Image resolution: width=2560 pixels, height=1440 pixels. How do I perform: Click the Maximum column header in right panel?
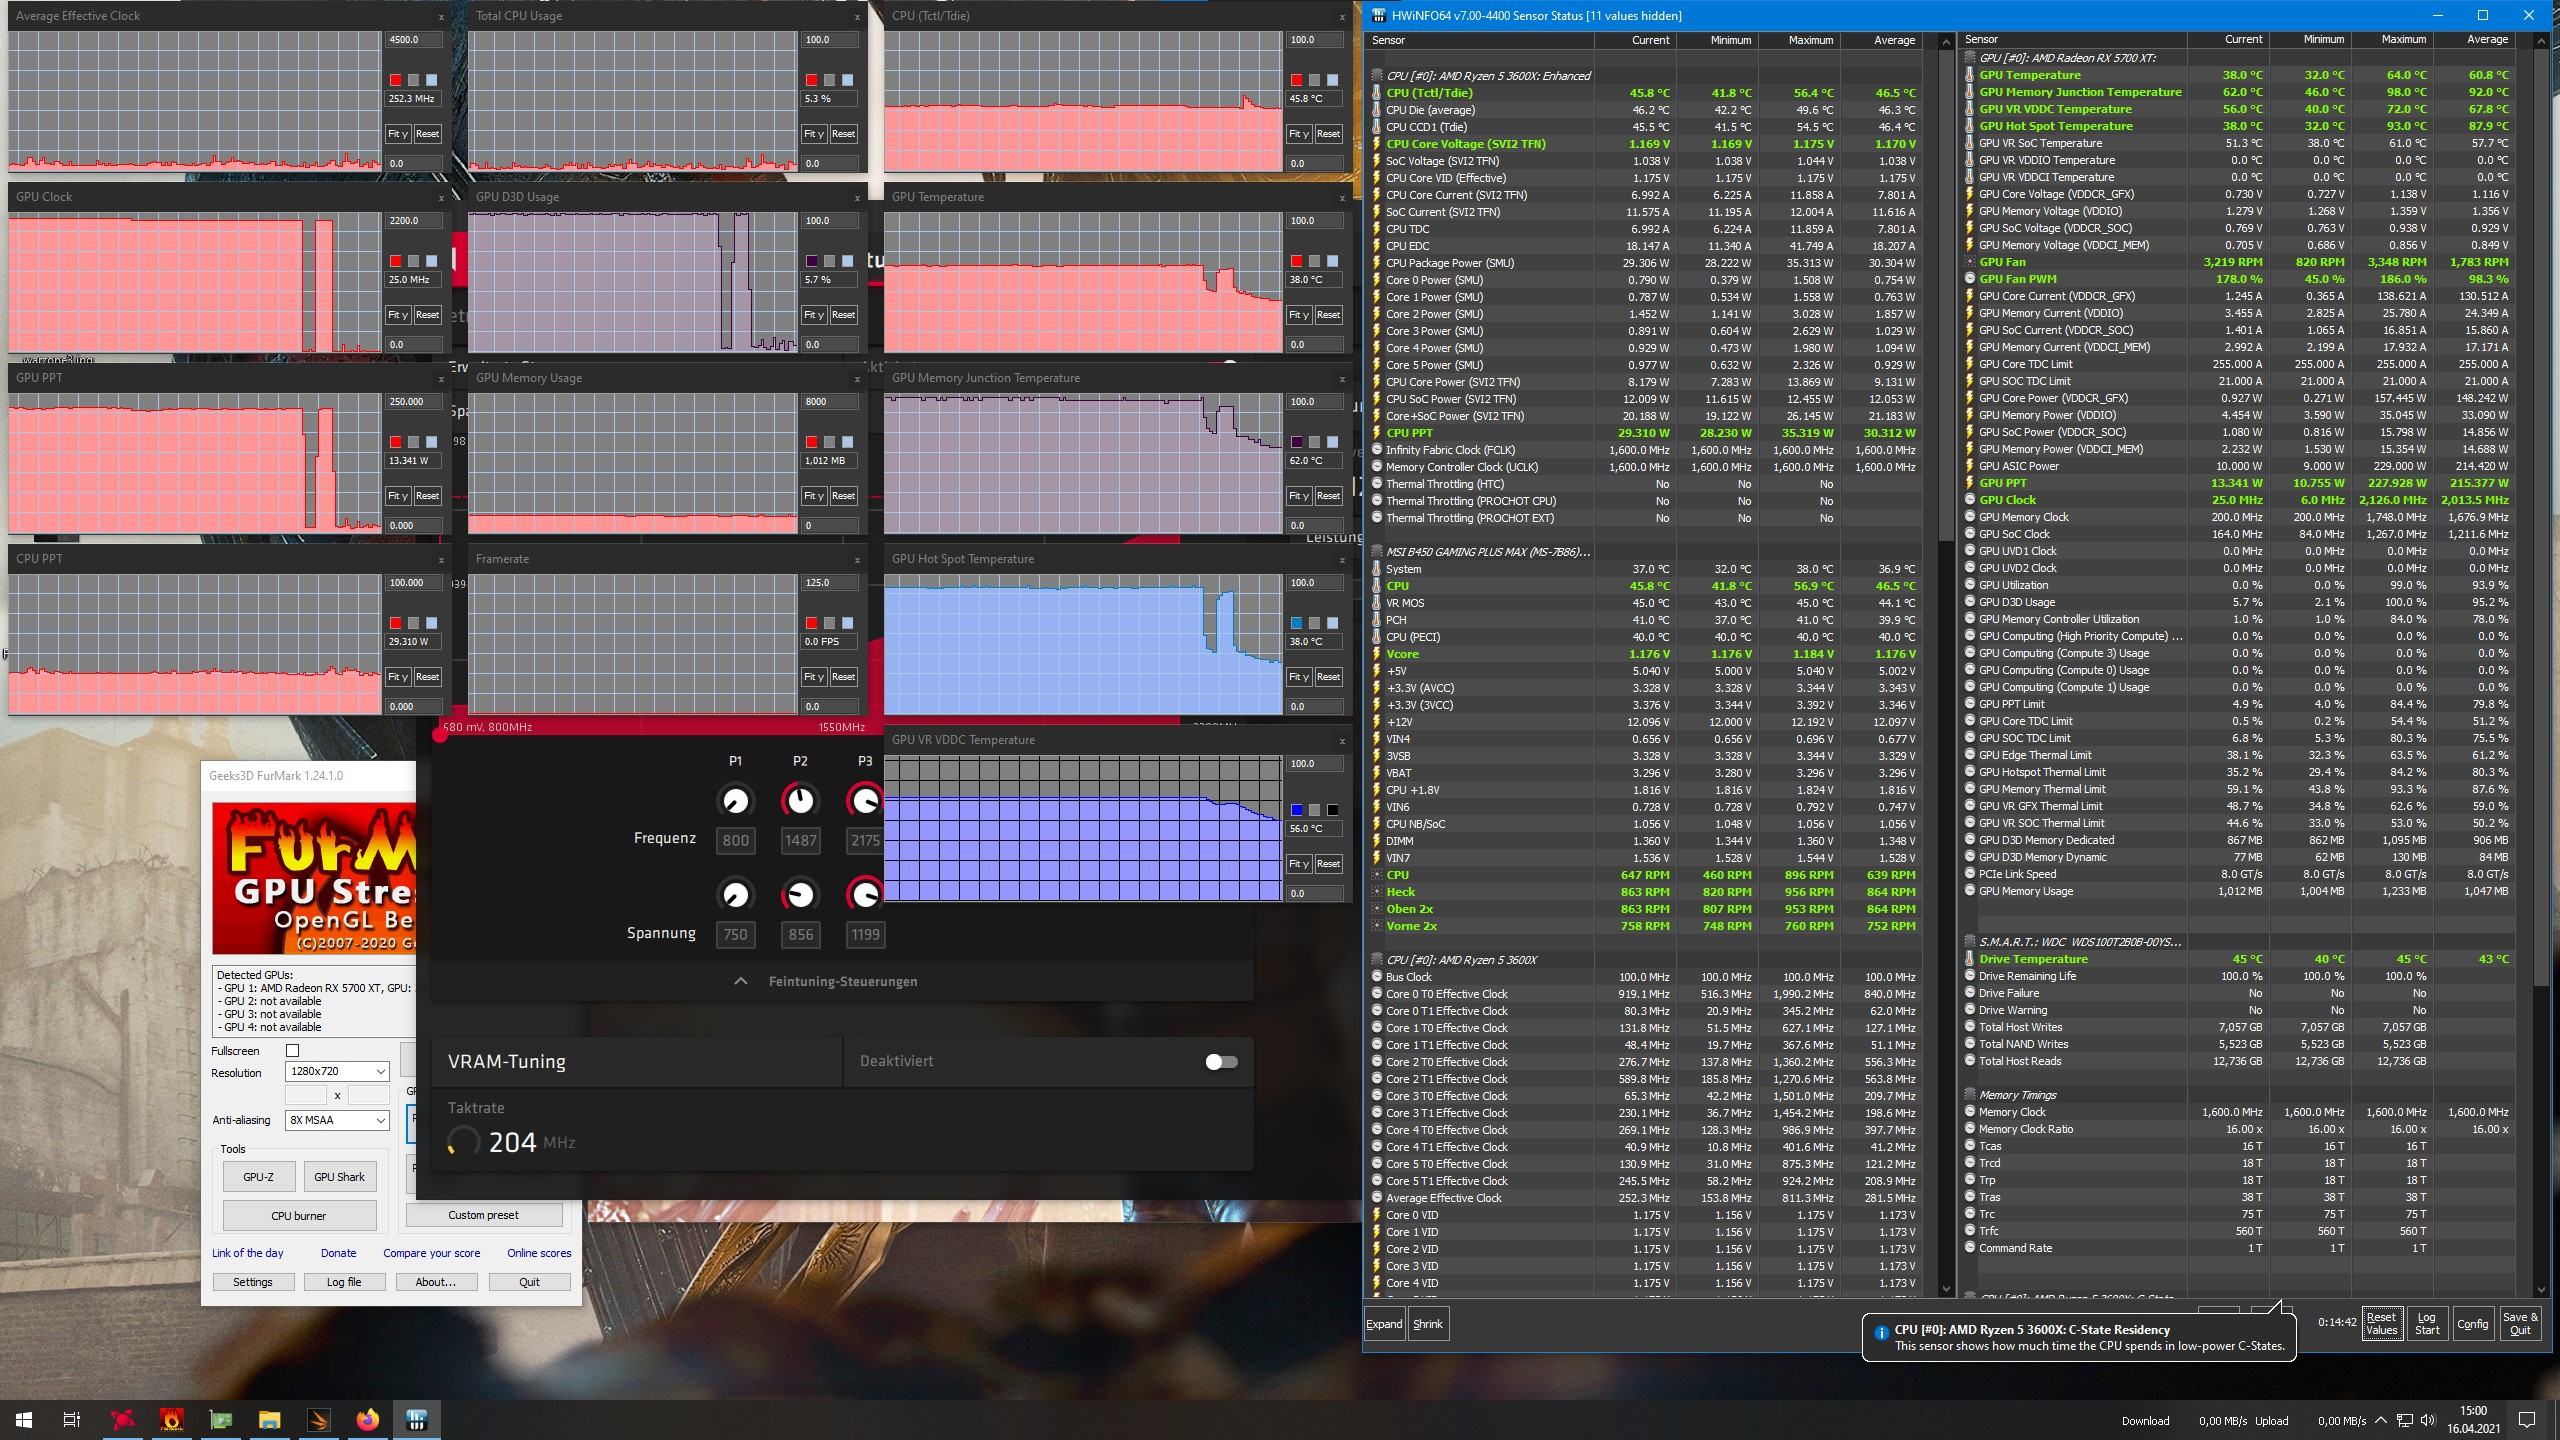[x=2391, y=40]
